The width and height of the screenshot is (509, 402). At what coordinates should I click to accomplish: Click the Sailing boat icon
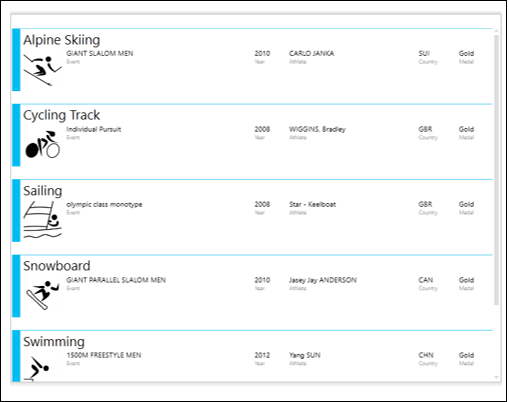point(42,220)
